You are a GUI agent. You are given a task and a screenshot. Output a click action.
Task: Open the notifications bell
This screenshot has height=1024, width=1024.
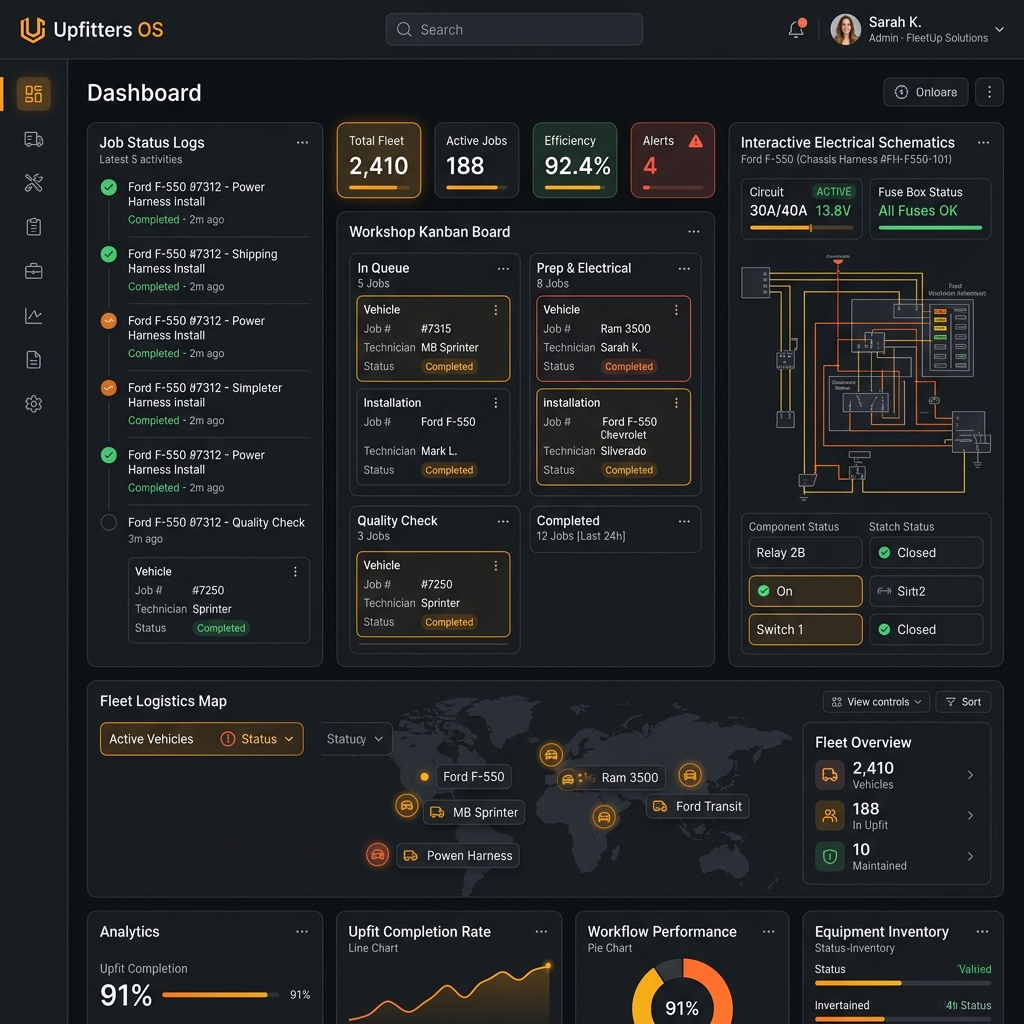[796, 29]
